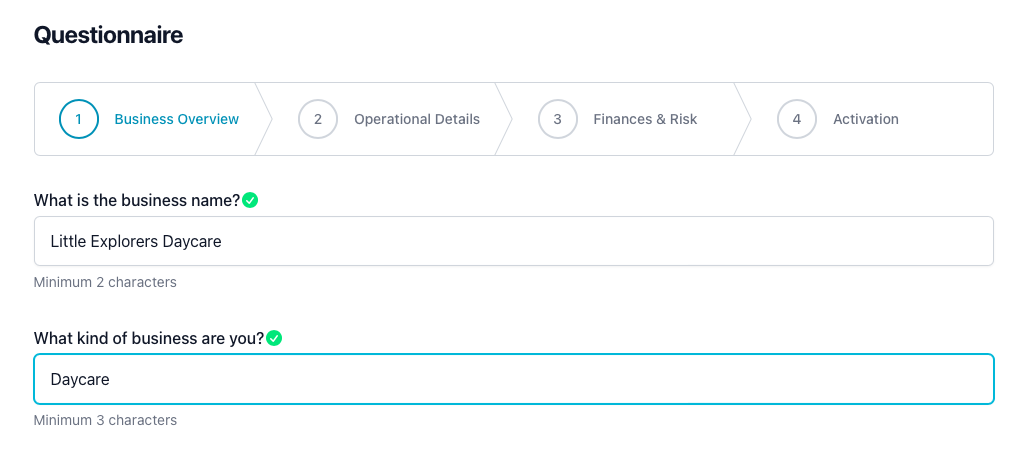Image resolution: width=1025 pixels, height=453 pixels.
Task: Click "What kind of business are you?" label
Action: click(148, 338)
